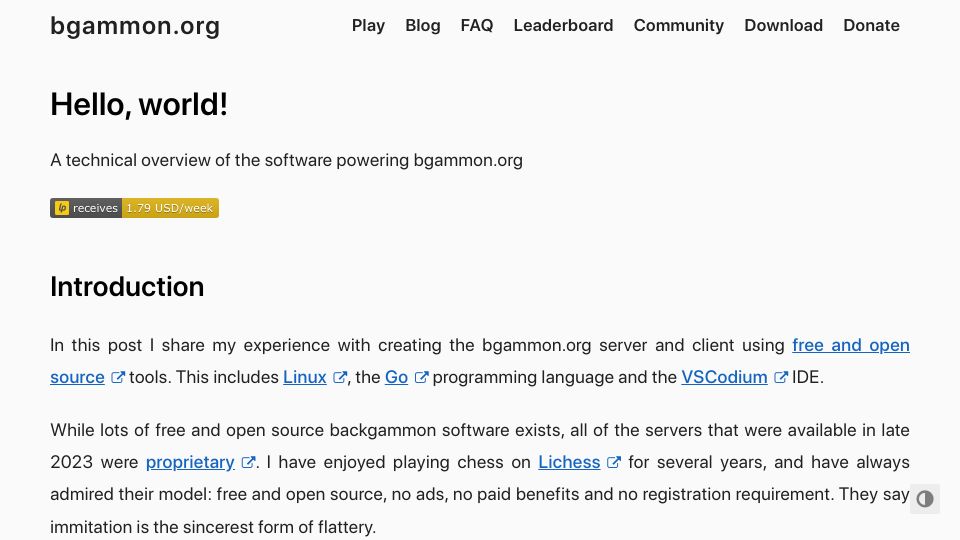
Task: Click external-link icon next to VSCodium
Action: (x=781, y=377)
